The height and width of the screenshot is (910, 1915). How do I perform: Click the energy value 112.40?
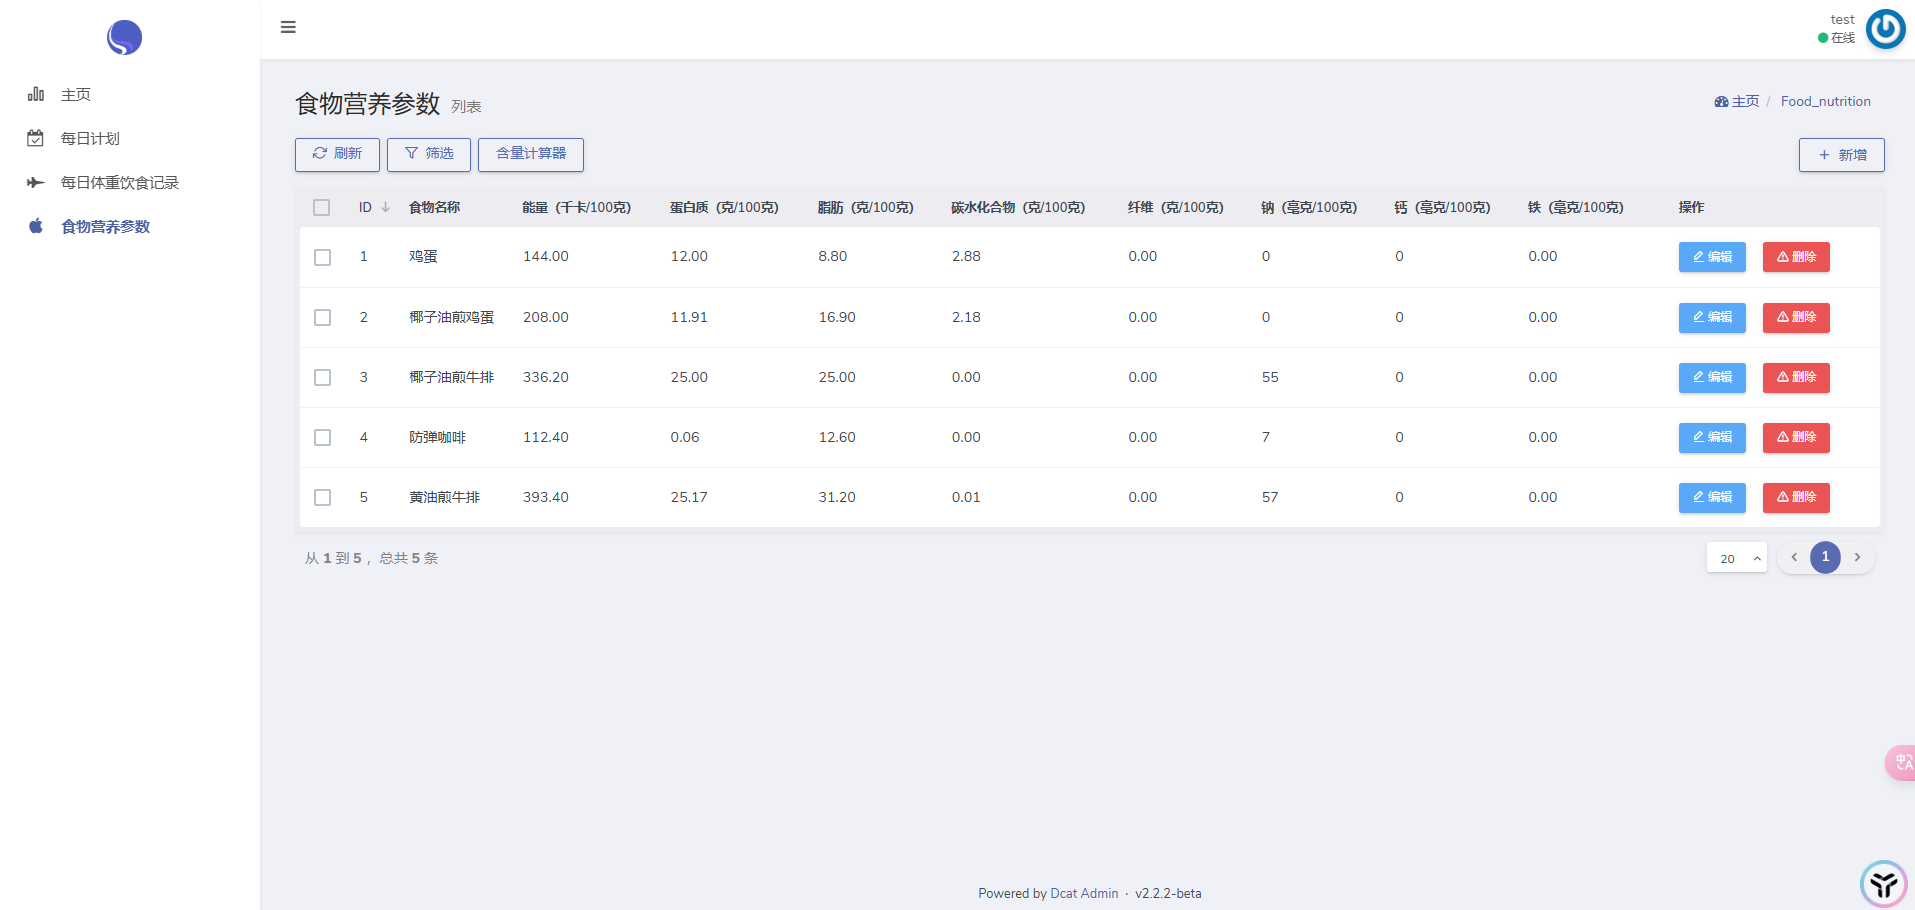point(545,437)
